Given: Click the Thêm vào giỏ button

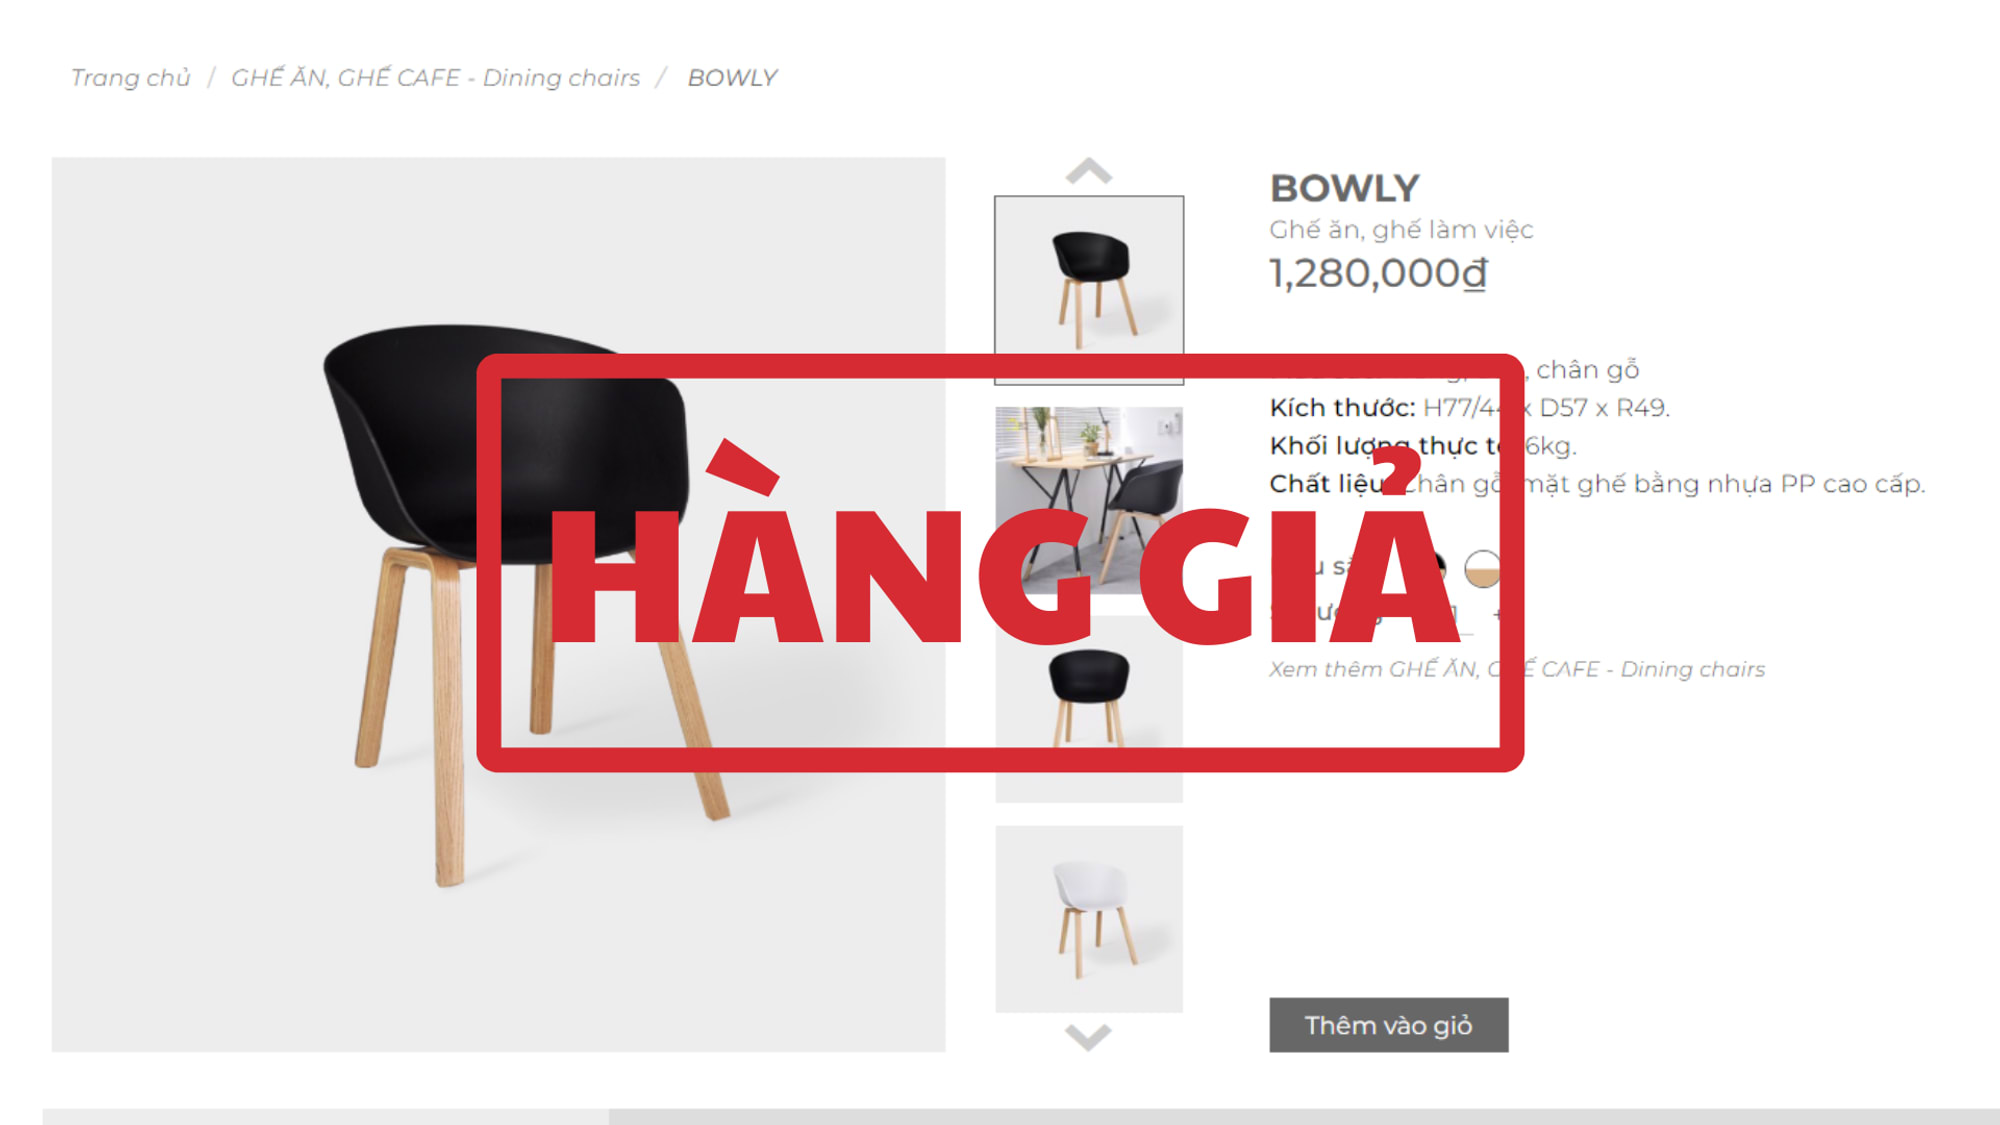Looking at the screenshot, I should pyautogui.click(x=1389, y=1025).
